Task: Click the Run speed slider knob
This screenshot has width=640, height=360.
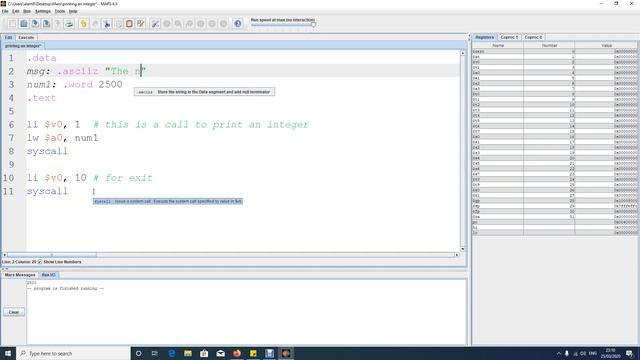Action: (x=313, y=25)
